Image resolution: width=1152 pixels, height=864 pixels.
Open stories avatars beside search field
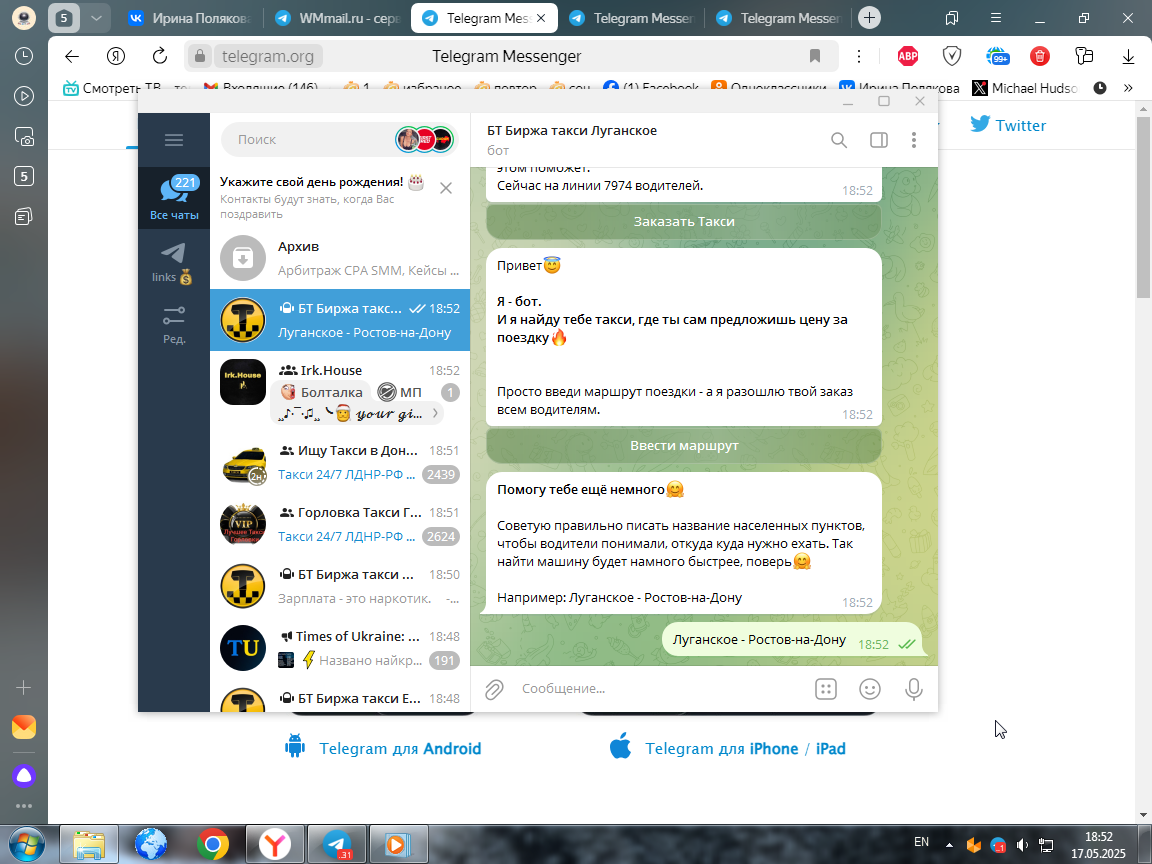pyautogui.click(x=425, y=140)
